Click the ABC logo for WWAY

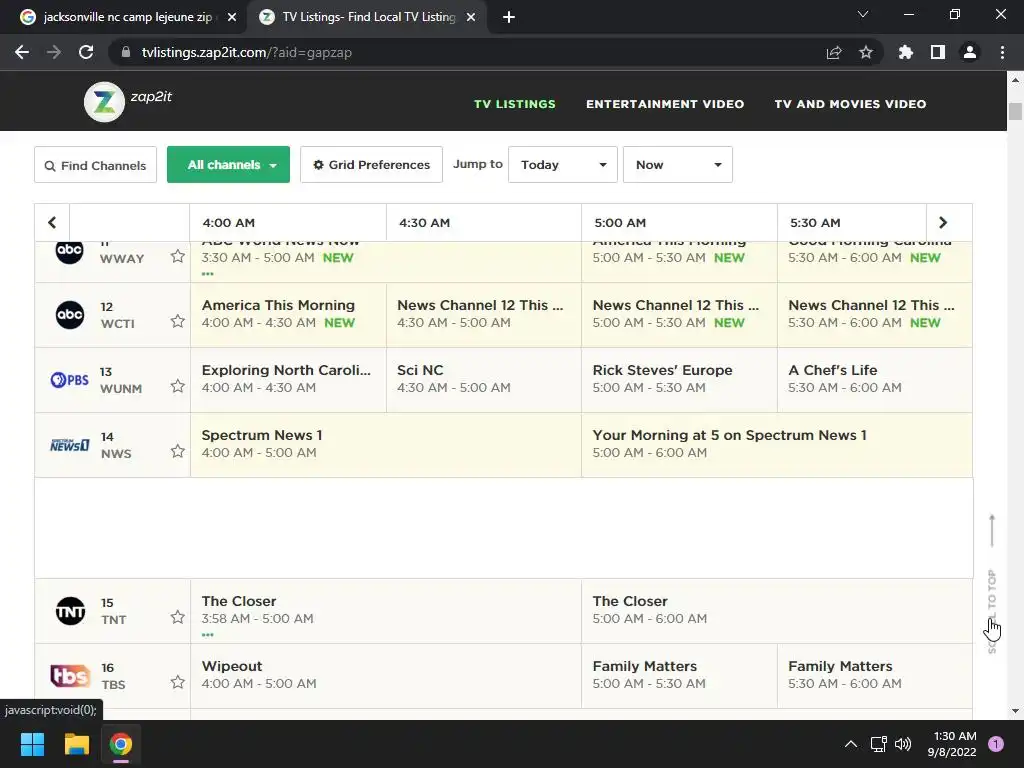pos(70,251)
